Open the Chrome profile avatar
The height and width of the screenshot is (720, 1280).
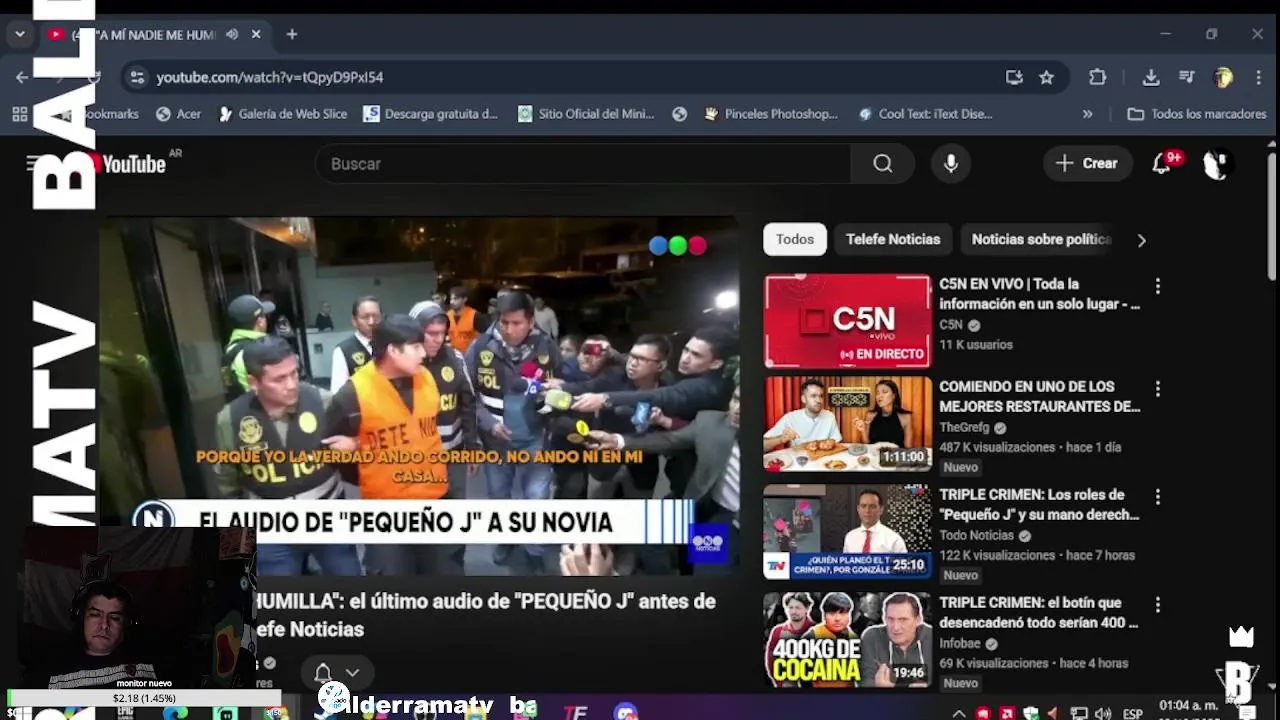(1222, 77)
